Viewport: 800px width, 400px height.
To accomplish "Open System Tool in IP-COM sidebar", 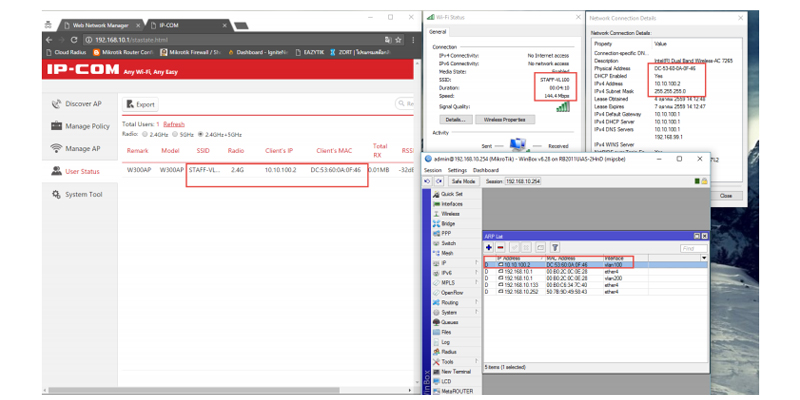I will 77,194.
